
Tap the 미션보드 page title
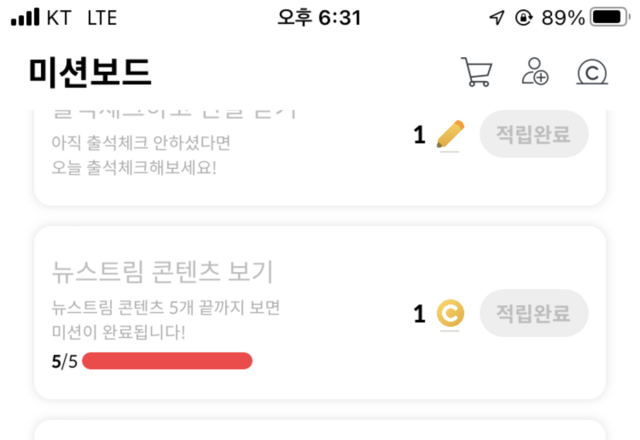coord(90,72)
